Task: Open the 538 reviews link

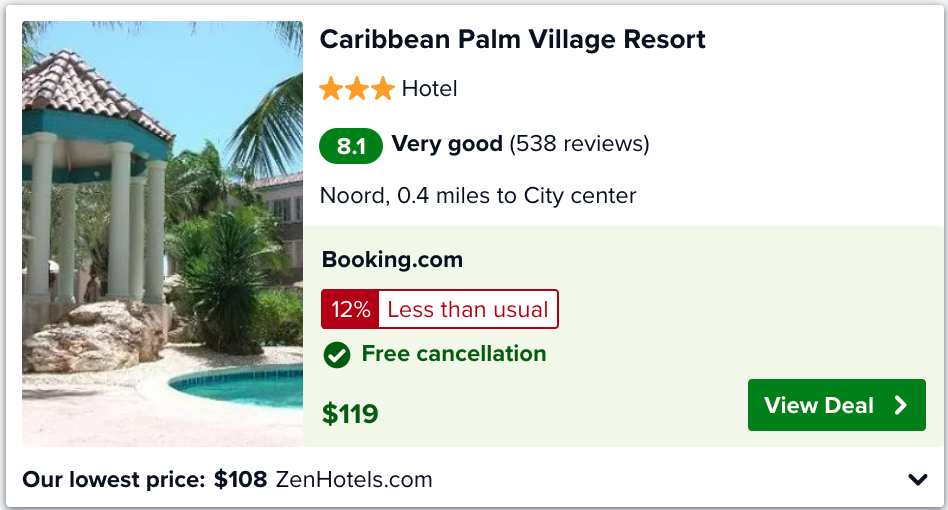Action: 579,144
